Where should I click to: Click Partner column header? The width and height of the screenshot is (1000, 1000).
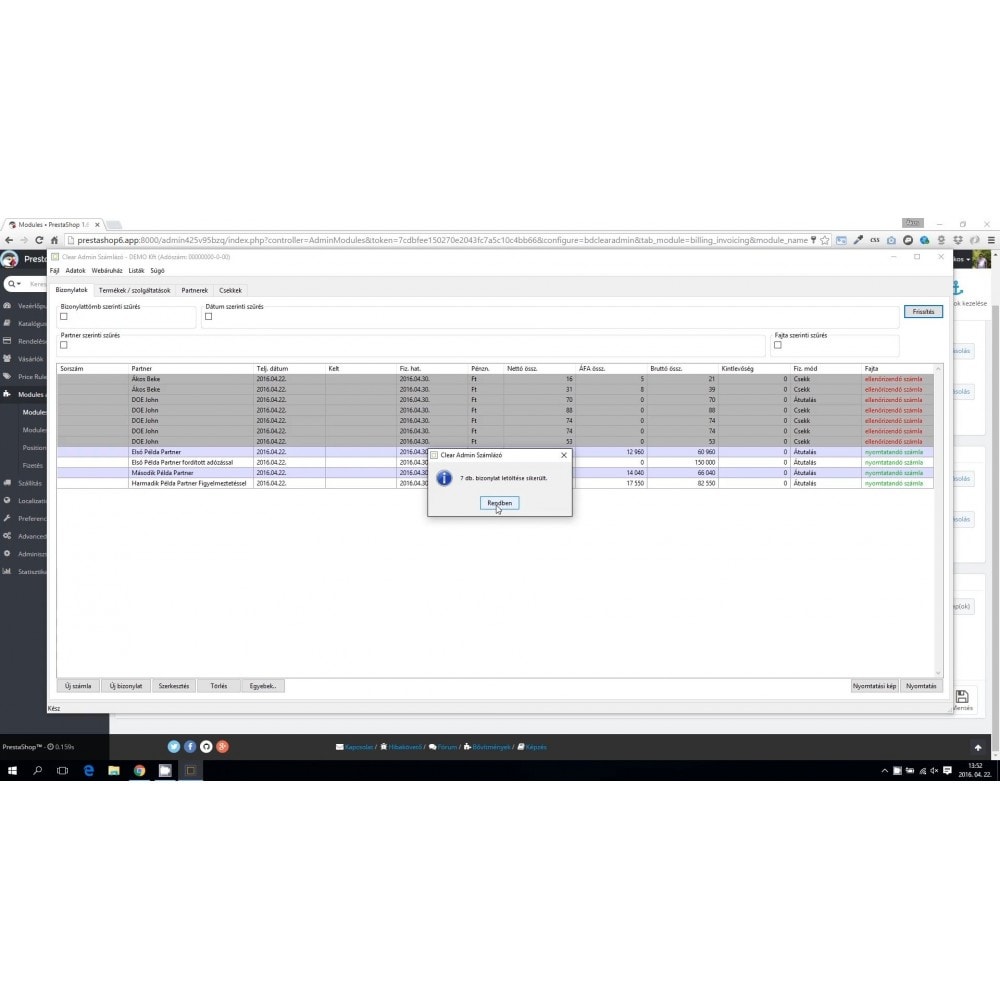point(191,369)
